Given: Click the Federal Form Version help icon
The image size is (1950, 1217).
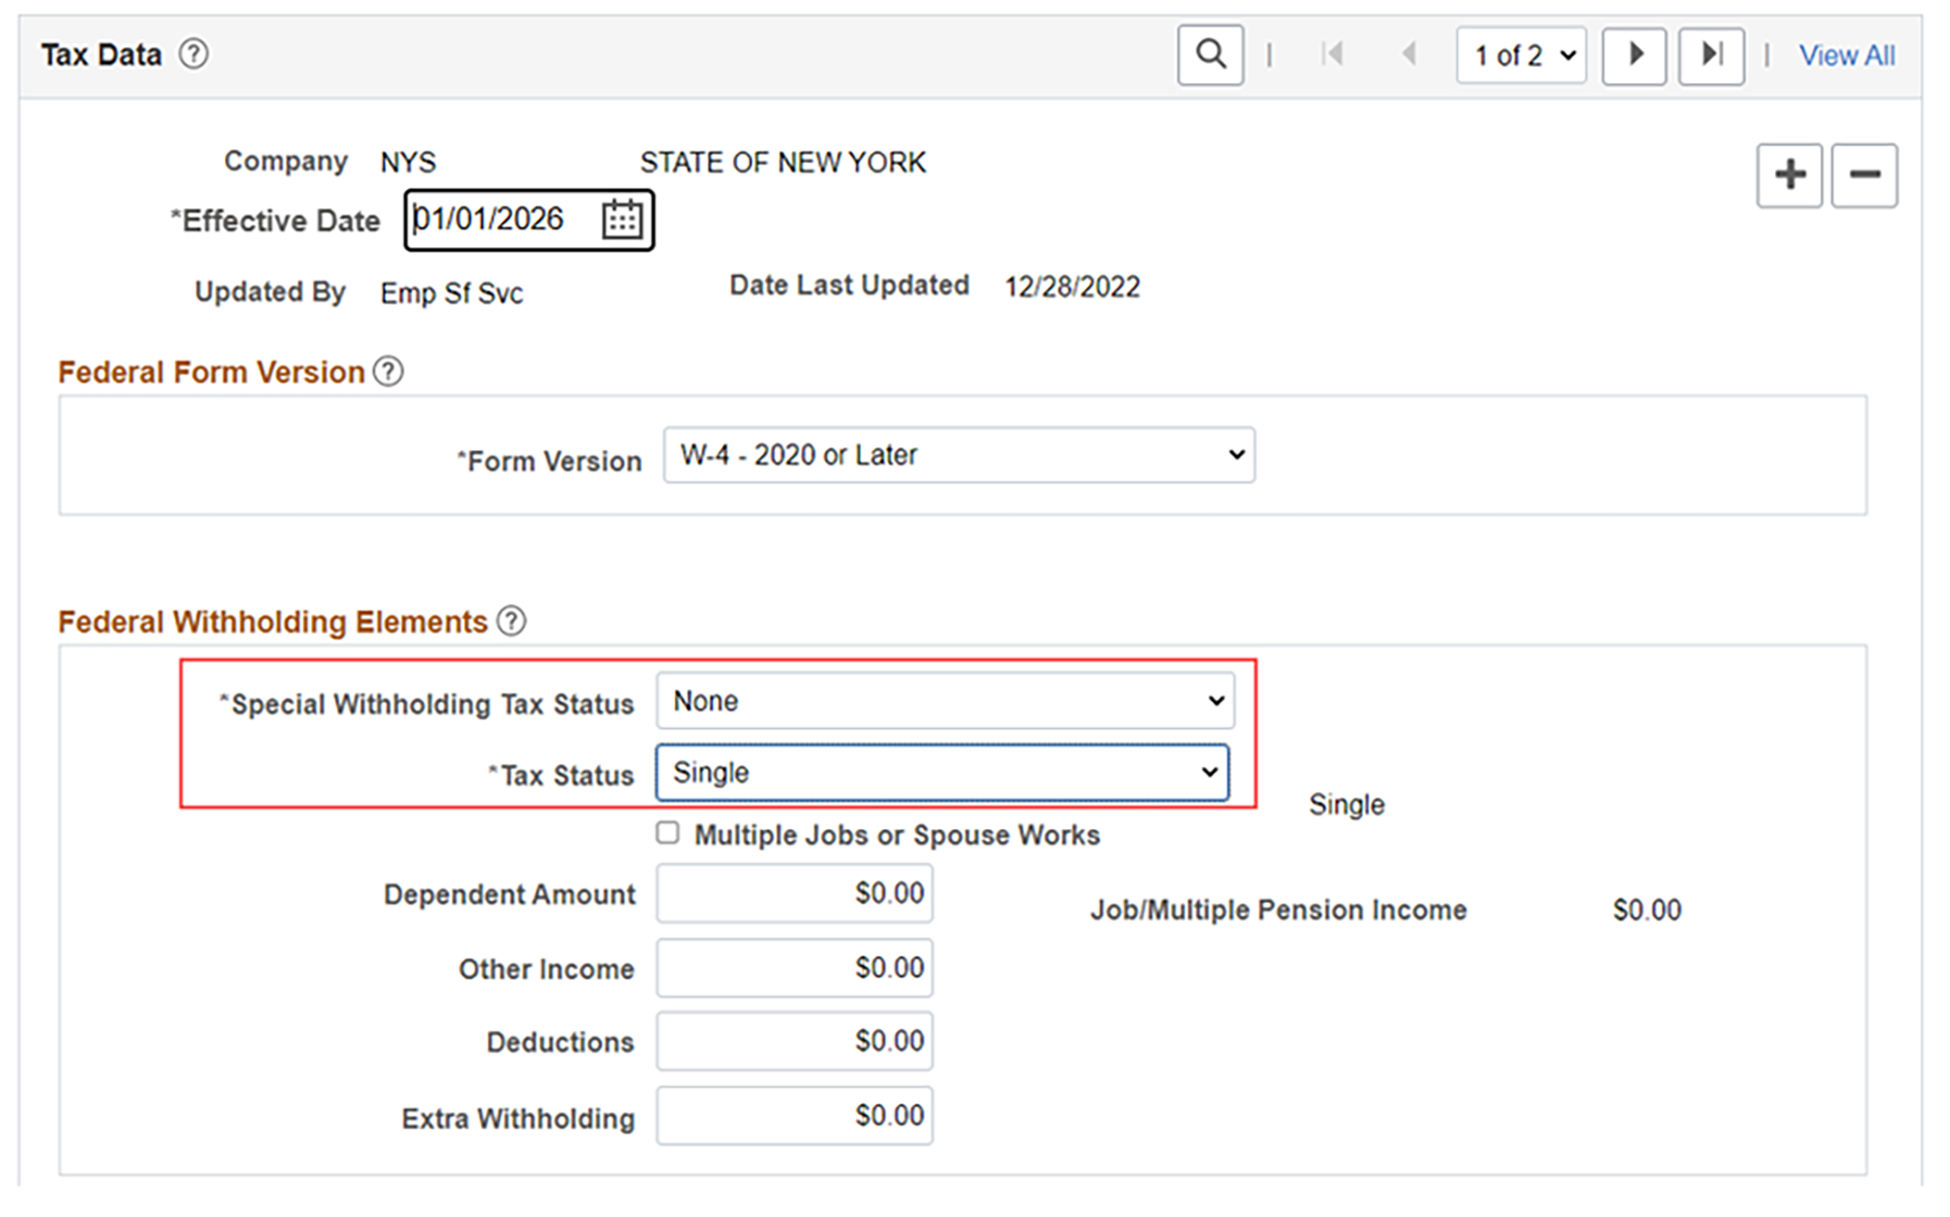Looking at the screenshot, I should tap(388, 371).
